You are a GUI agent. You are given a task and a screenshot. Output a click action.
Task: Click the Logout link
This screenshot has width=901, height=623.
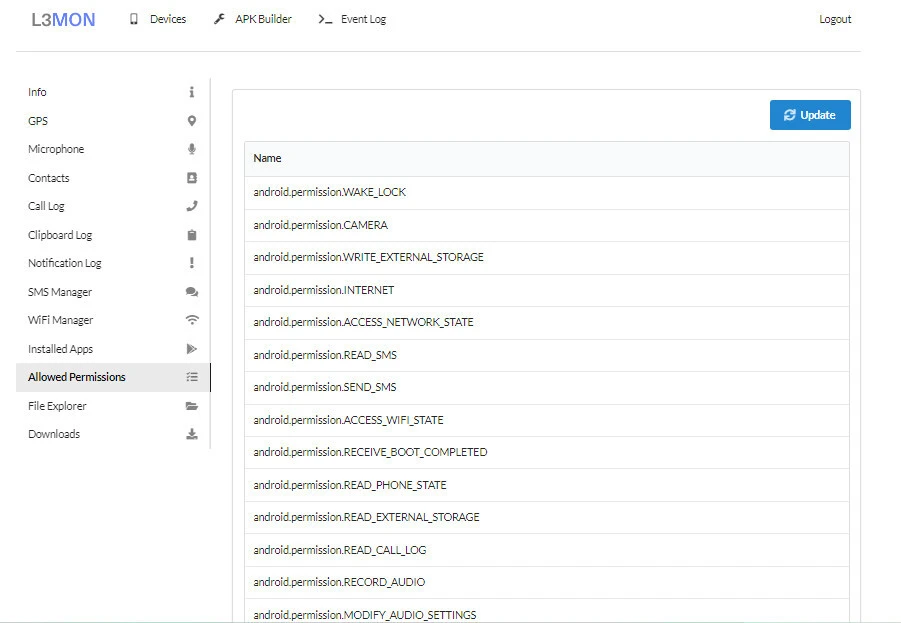click(x=835, y=19)
